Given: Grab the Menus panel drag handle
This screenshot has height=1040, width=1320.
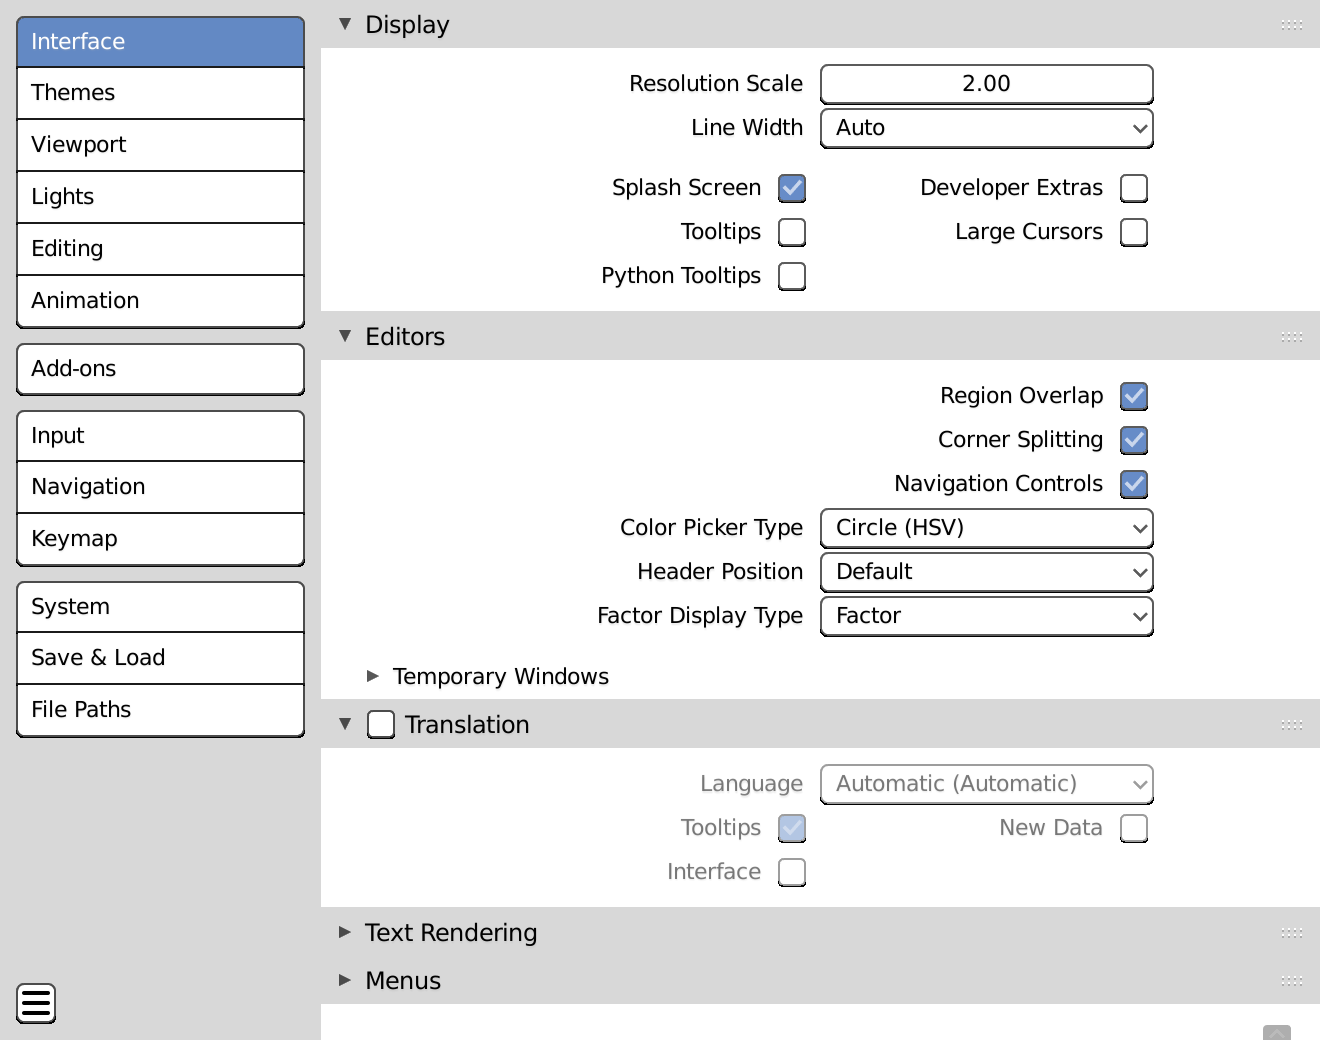Looking at the screenshot, I should (1292, 981).
